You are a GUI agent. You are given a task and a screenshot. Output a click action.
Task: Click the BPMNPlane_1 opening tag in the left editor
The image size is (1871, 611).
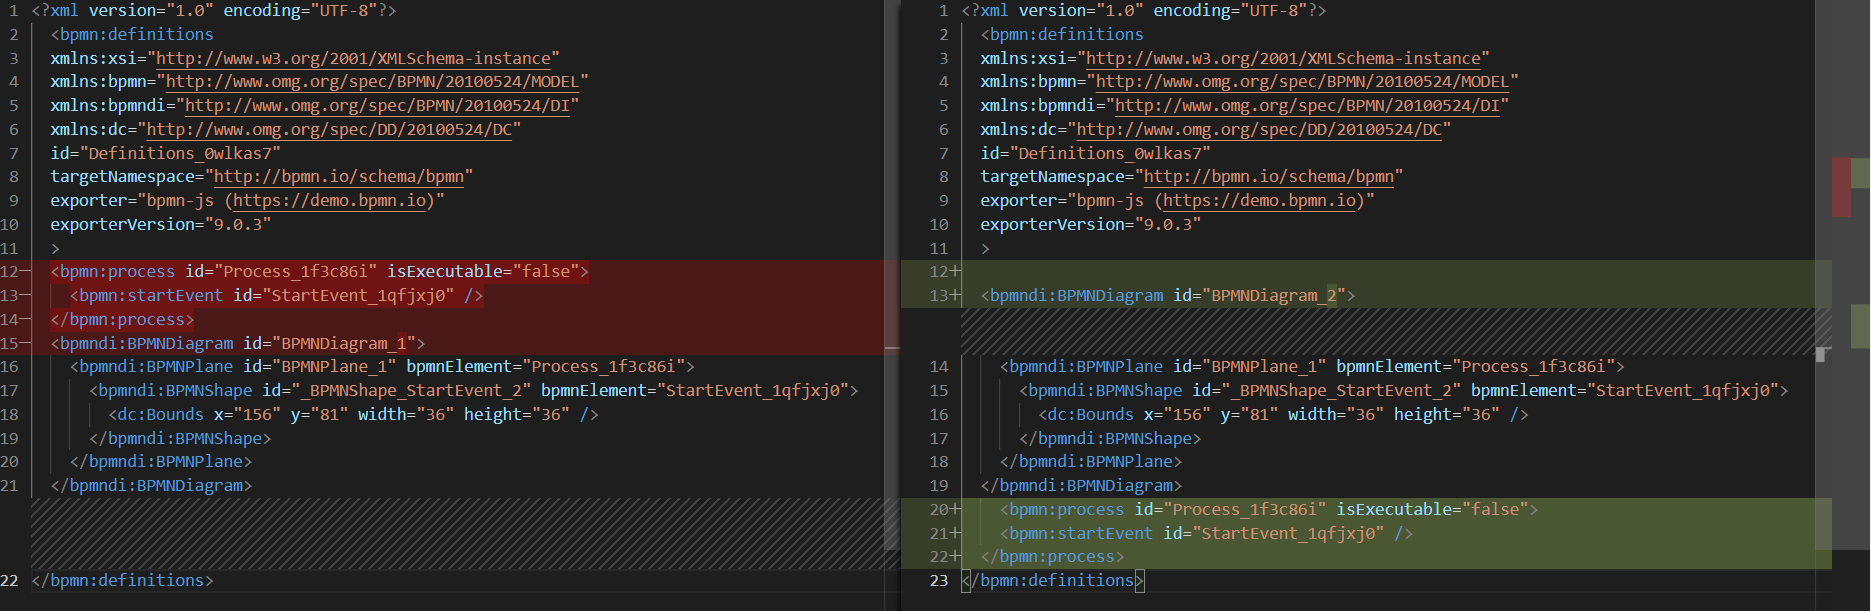(382, 366)
